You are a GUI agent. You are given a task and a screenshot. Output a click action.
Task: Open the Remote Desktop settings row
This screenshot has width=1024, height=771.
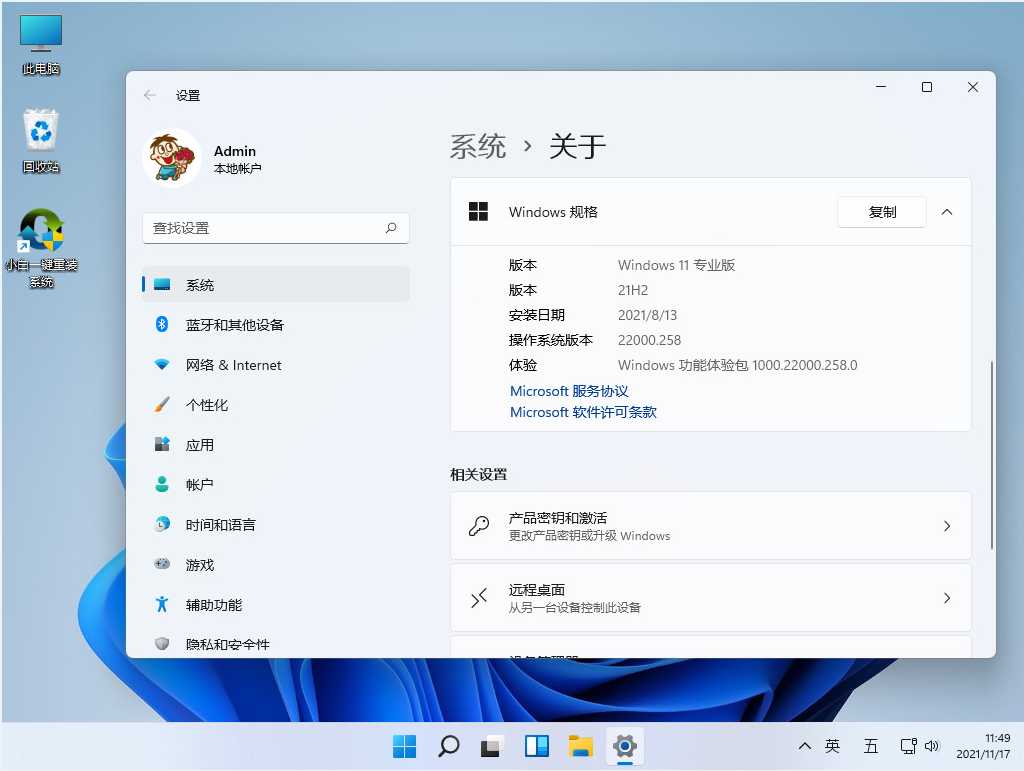coord(710,598)
